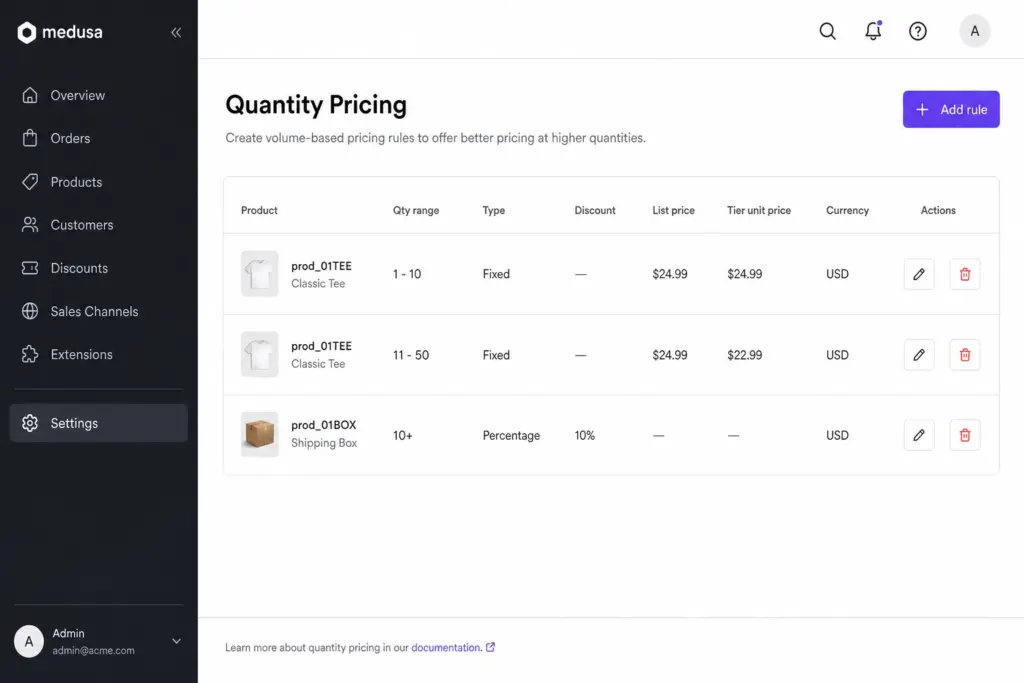Screen dimensions: 1024x683
Task: Edit the Classic Tee 1 - 10 rule
Action: [919, 274]
